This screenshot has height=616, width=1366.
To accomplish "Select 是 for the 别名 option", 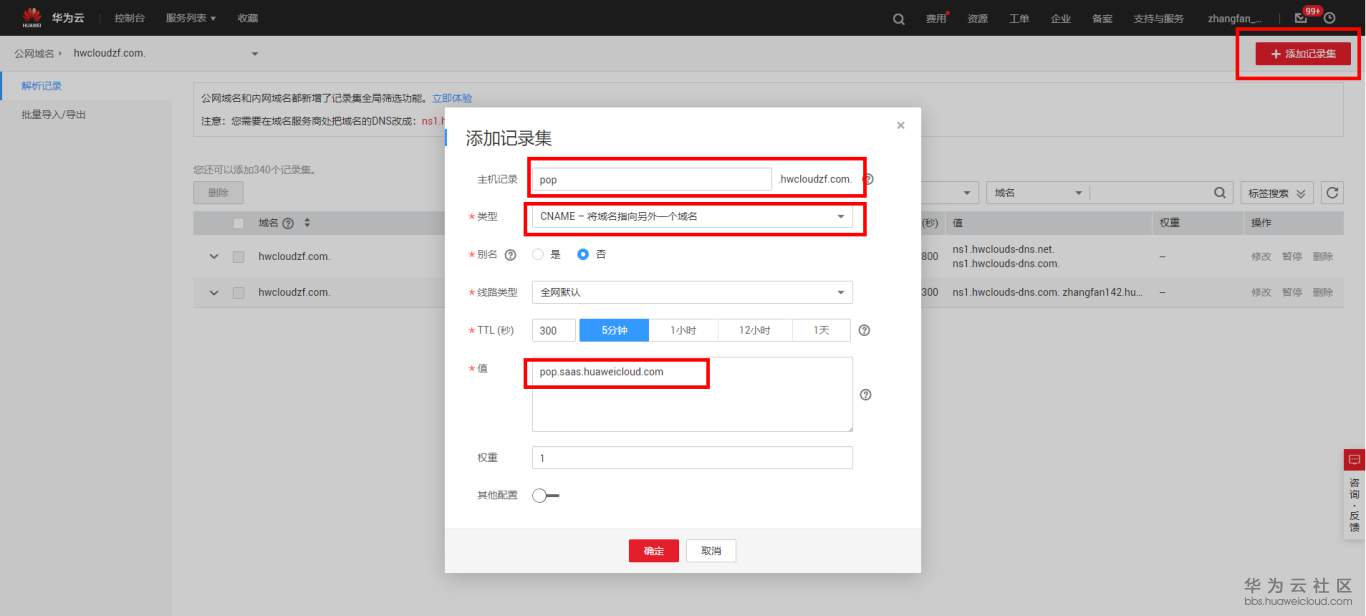I will (538, 255).
